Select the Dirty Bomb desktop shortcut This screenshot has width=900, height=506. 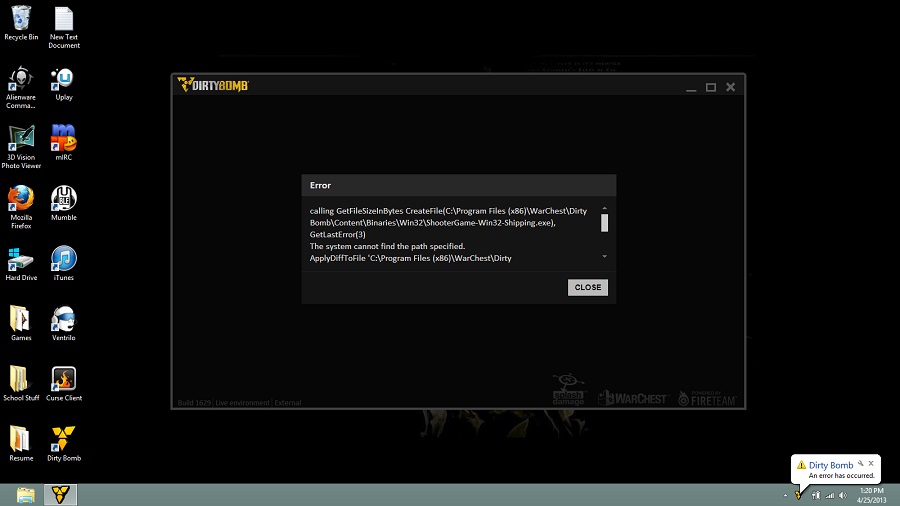pyautogui.click(x=63, y=439)
